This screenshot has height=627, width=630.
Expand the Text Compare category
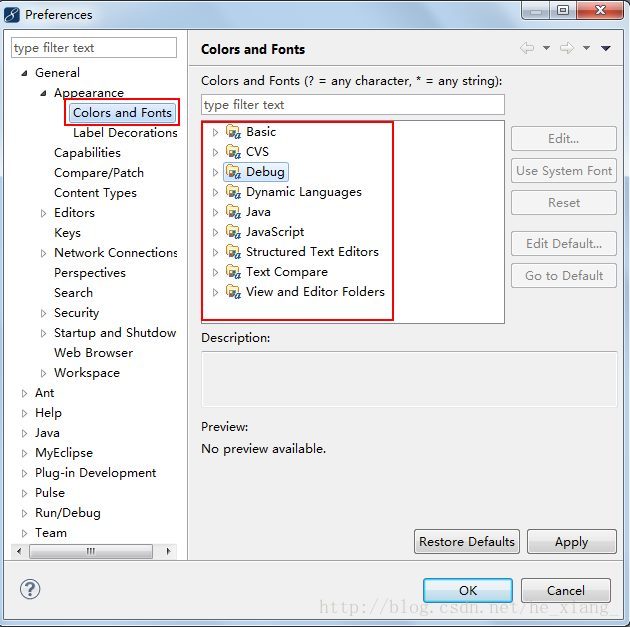click(x=215, y=272)
